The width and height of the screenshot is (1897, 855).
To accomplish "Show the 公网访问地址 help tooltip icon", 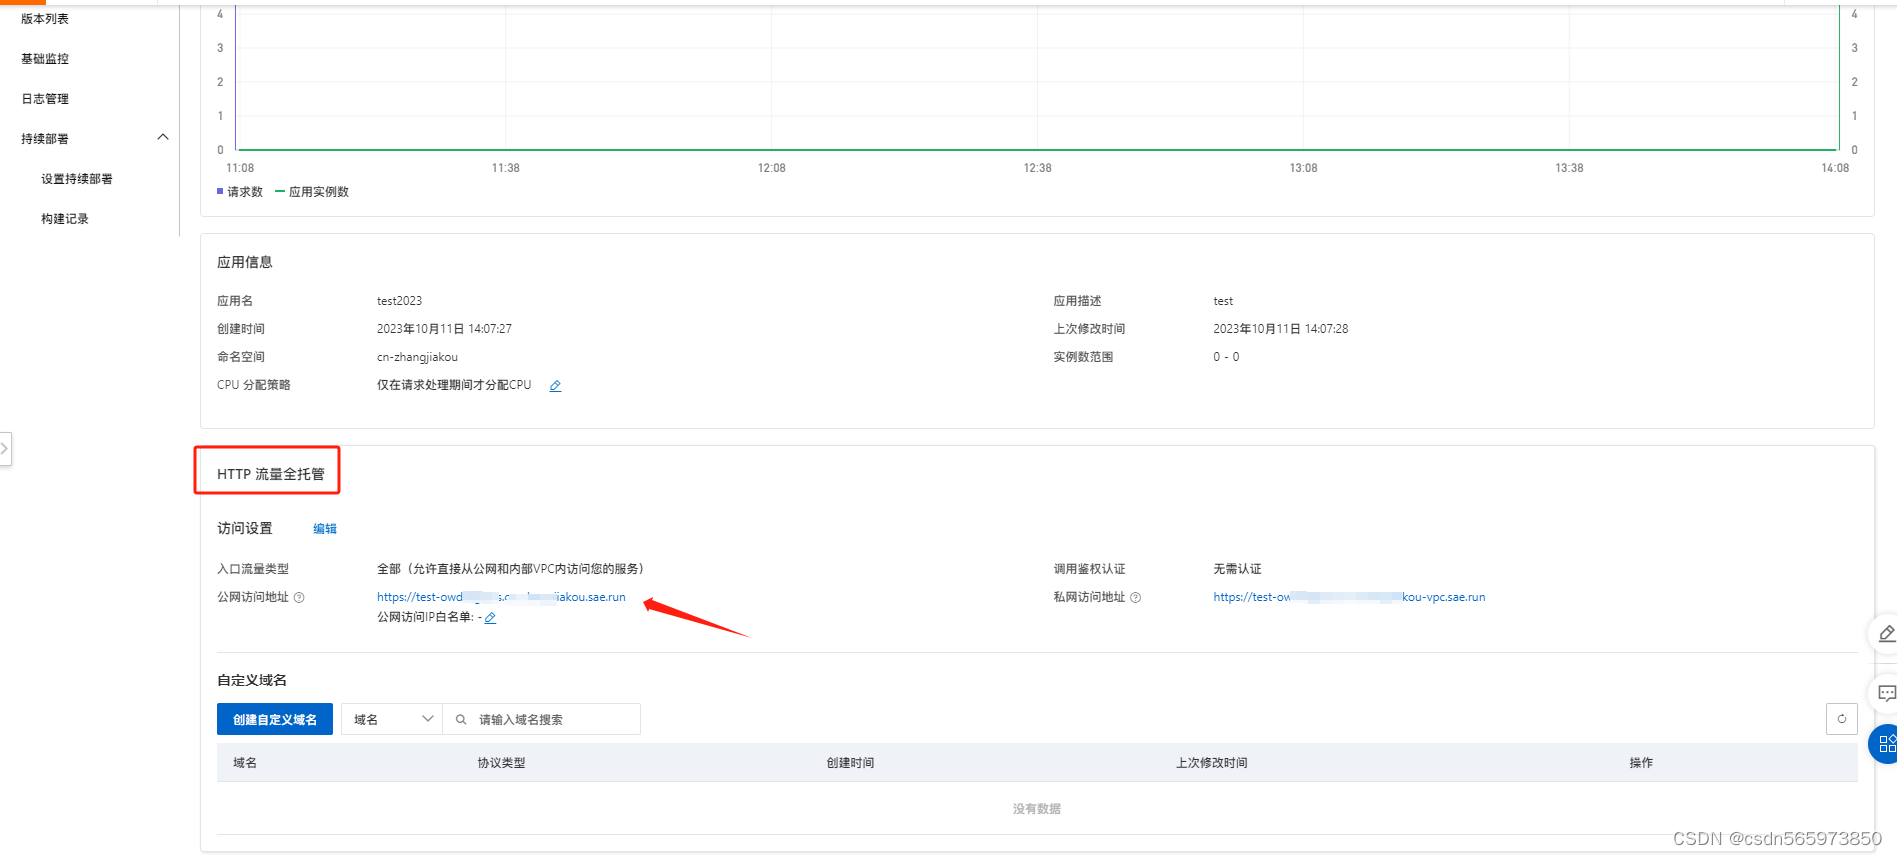I will click(299, 597).
